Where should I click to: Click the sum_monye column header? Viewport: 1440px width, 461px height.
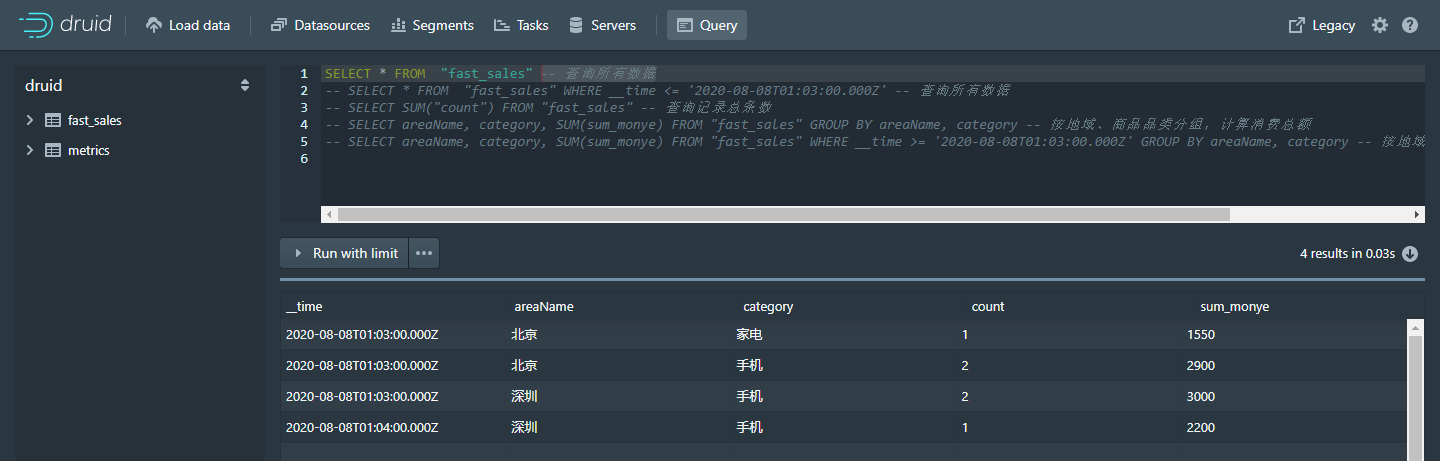click(x=1234, y=307)
